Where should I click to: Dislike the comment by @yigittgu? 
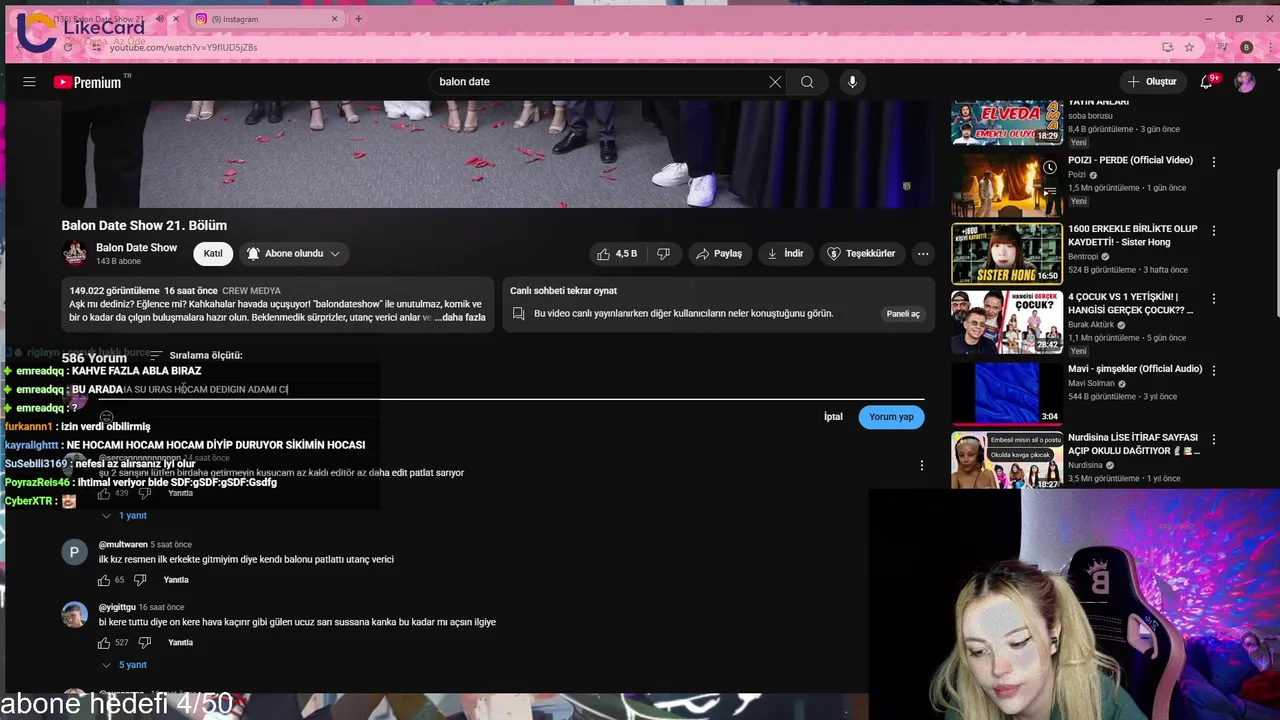click(145, 642)
